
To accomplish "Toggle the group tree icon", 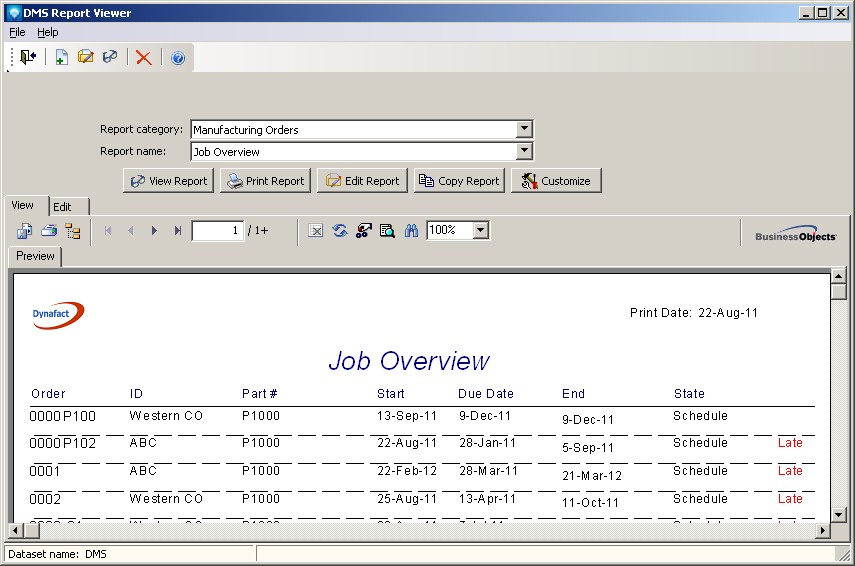I will click(x=73, y=231).
